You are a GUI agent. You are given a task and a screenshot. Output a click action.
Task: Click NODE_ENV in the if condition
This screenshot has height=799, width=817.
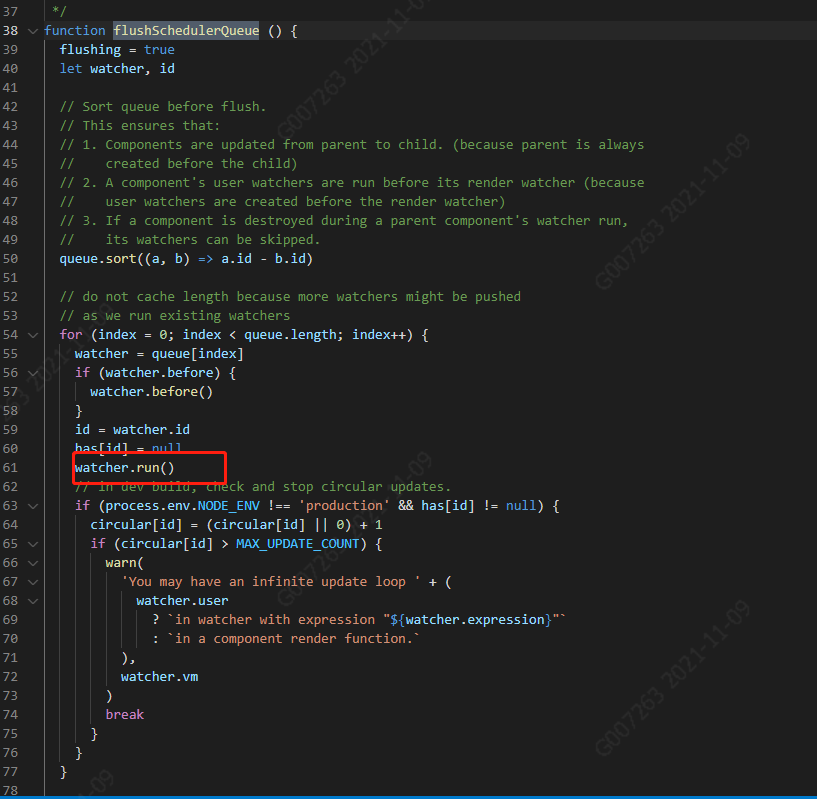pos(228,506)
